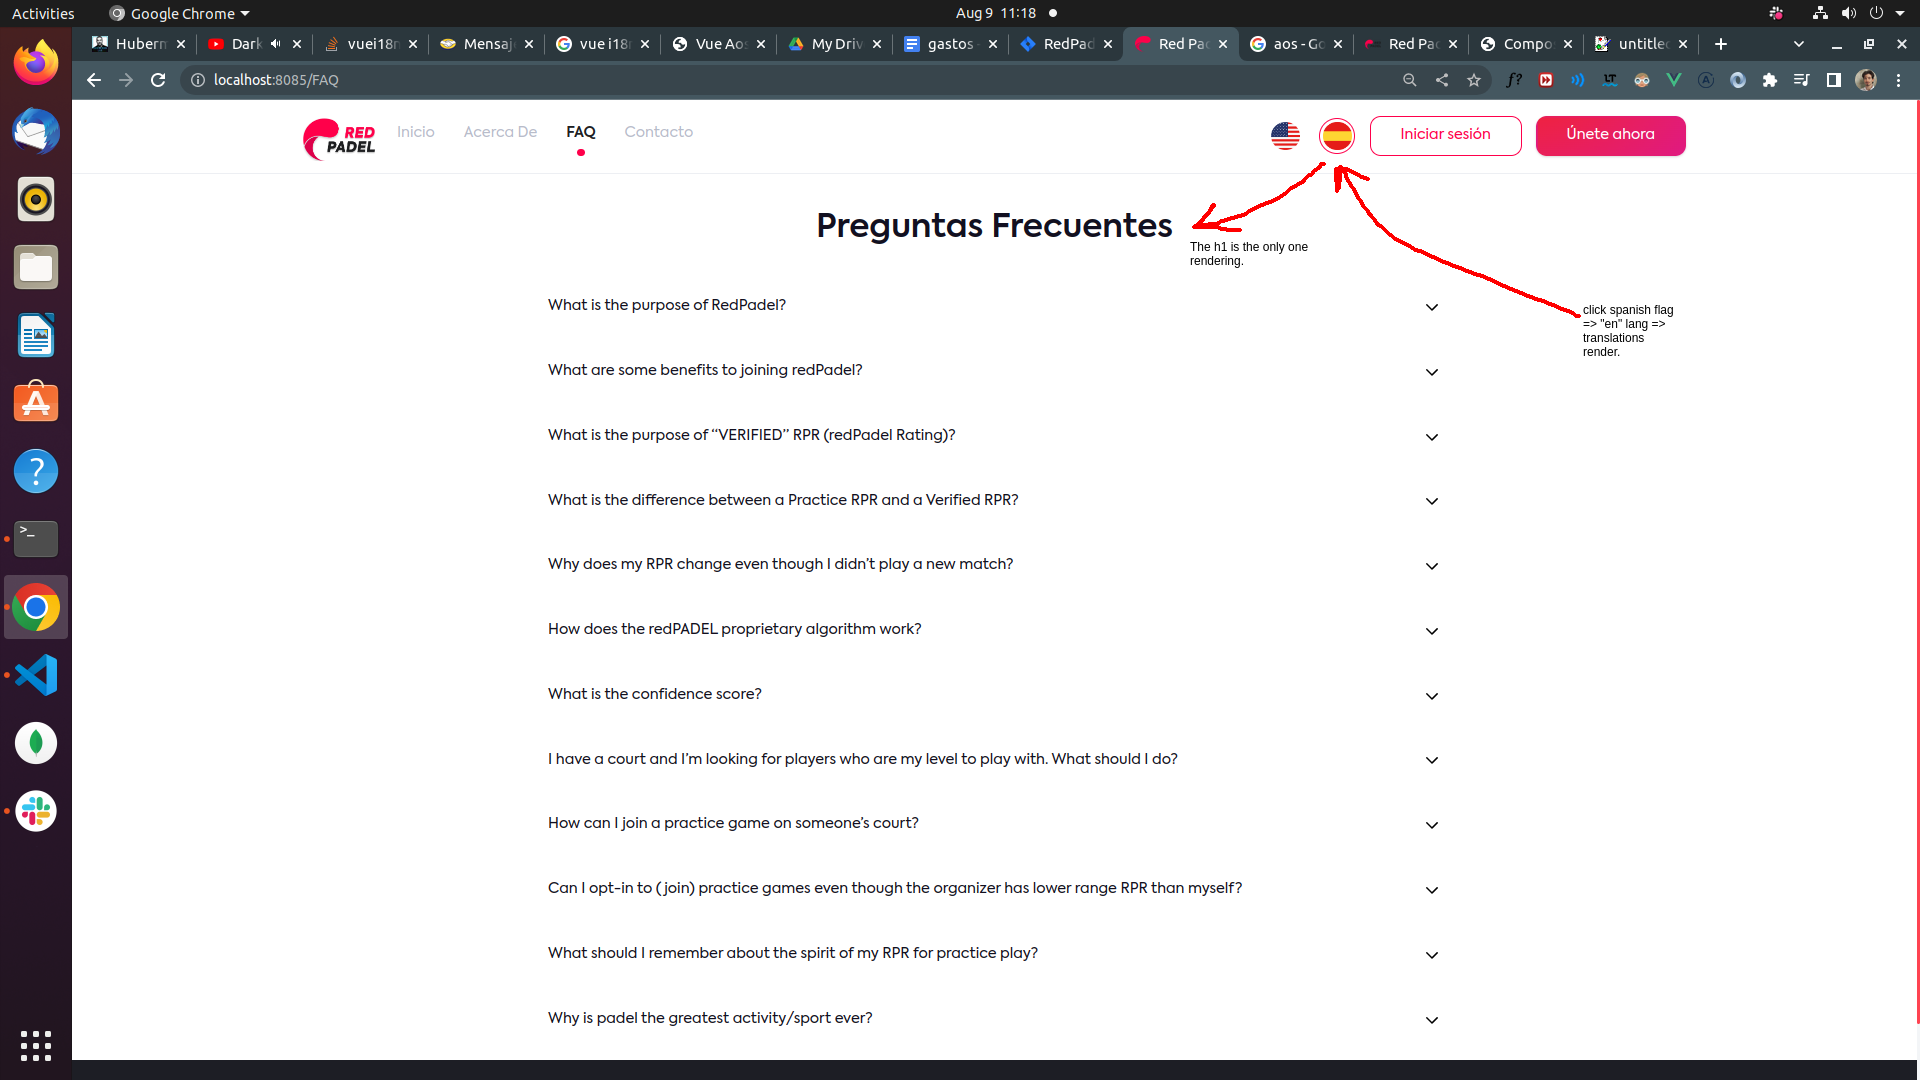Image resolution: width=1920 pixels, height=1080 pixels.
Task: Expand 'What is the confidence score?' question
Action: click(x=1431, y=696)
